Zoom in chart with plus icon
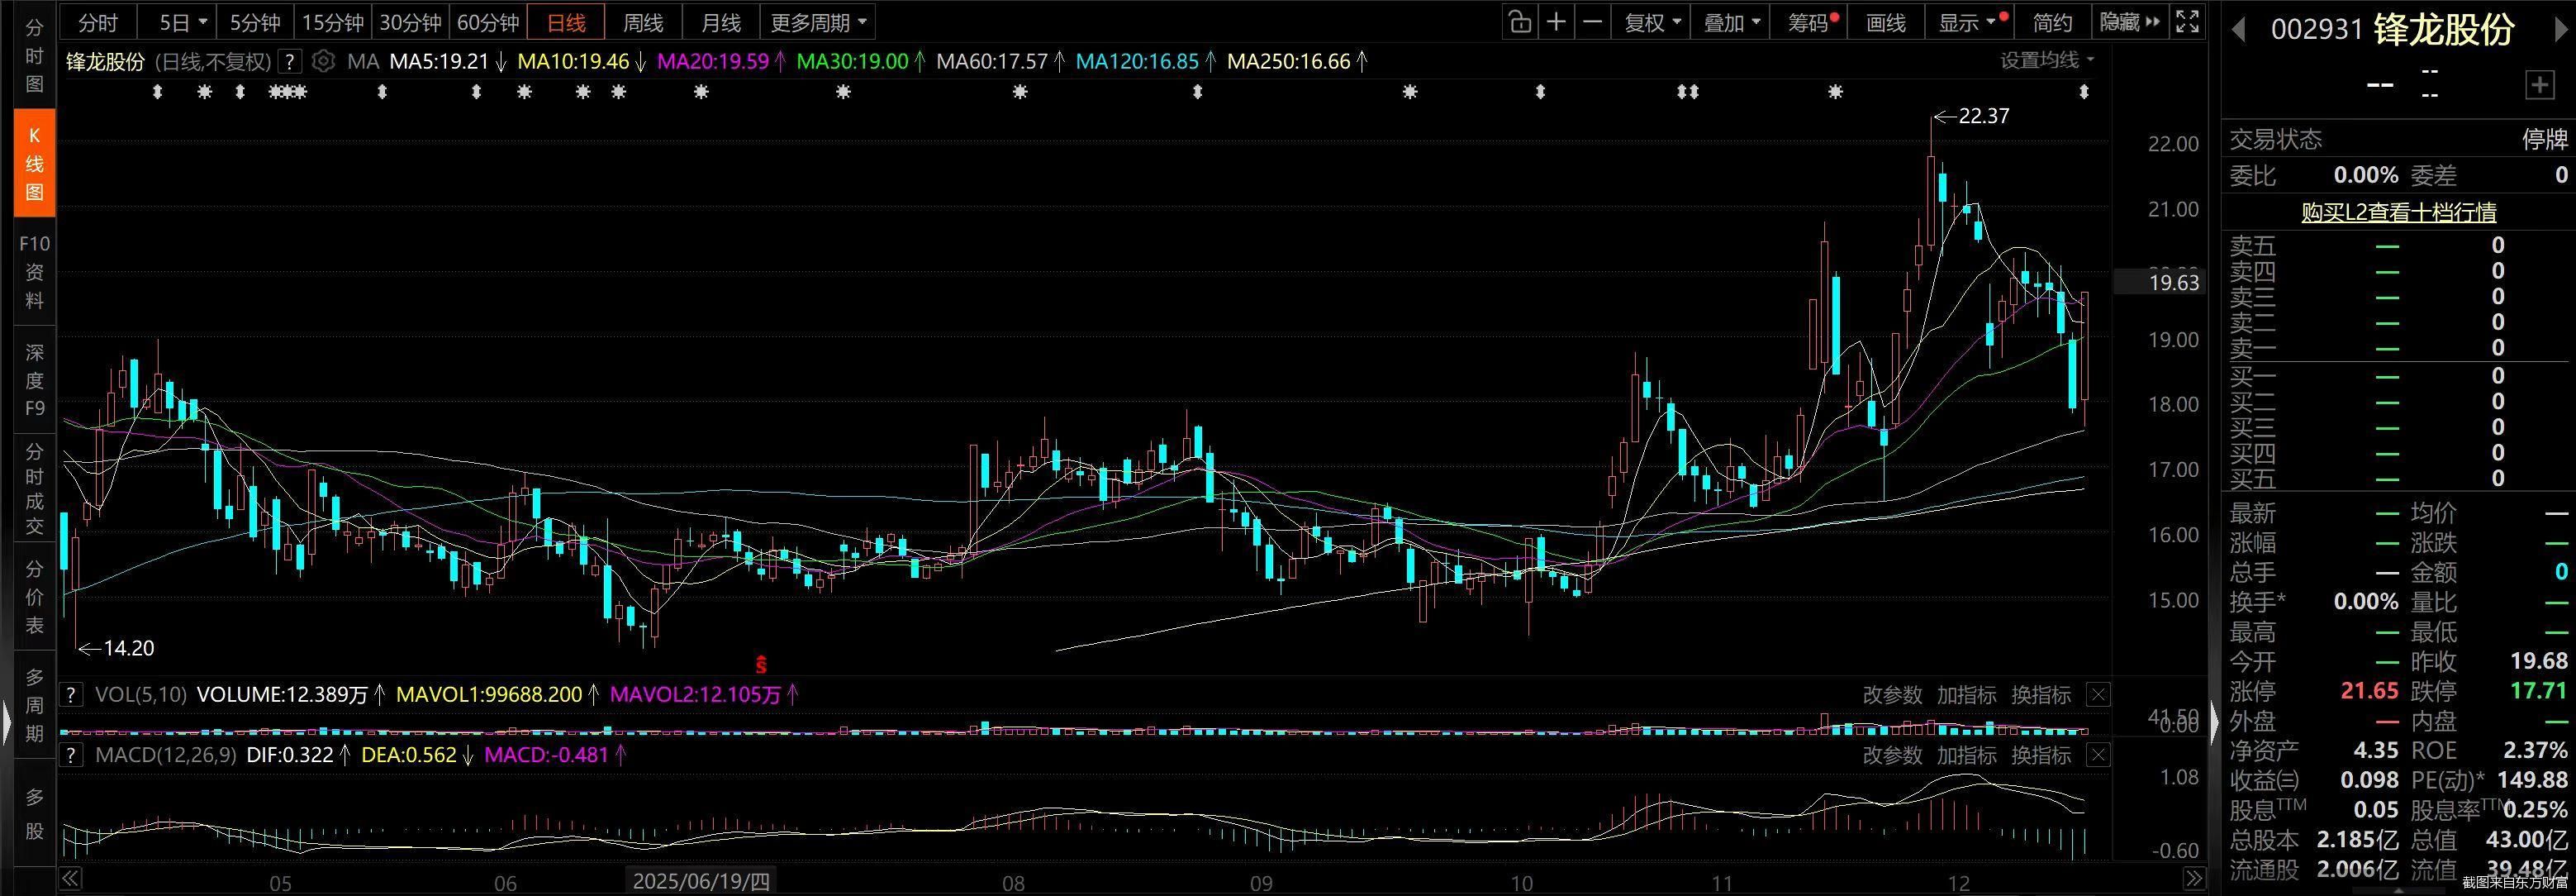 (x=1556, y=22)
